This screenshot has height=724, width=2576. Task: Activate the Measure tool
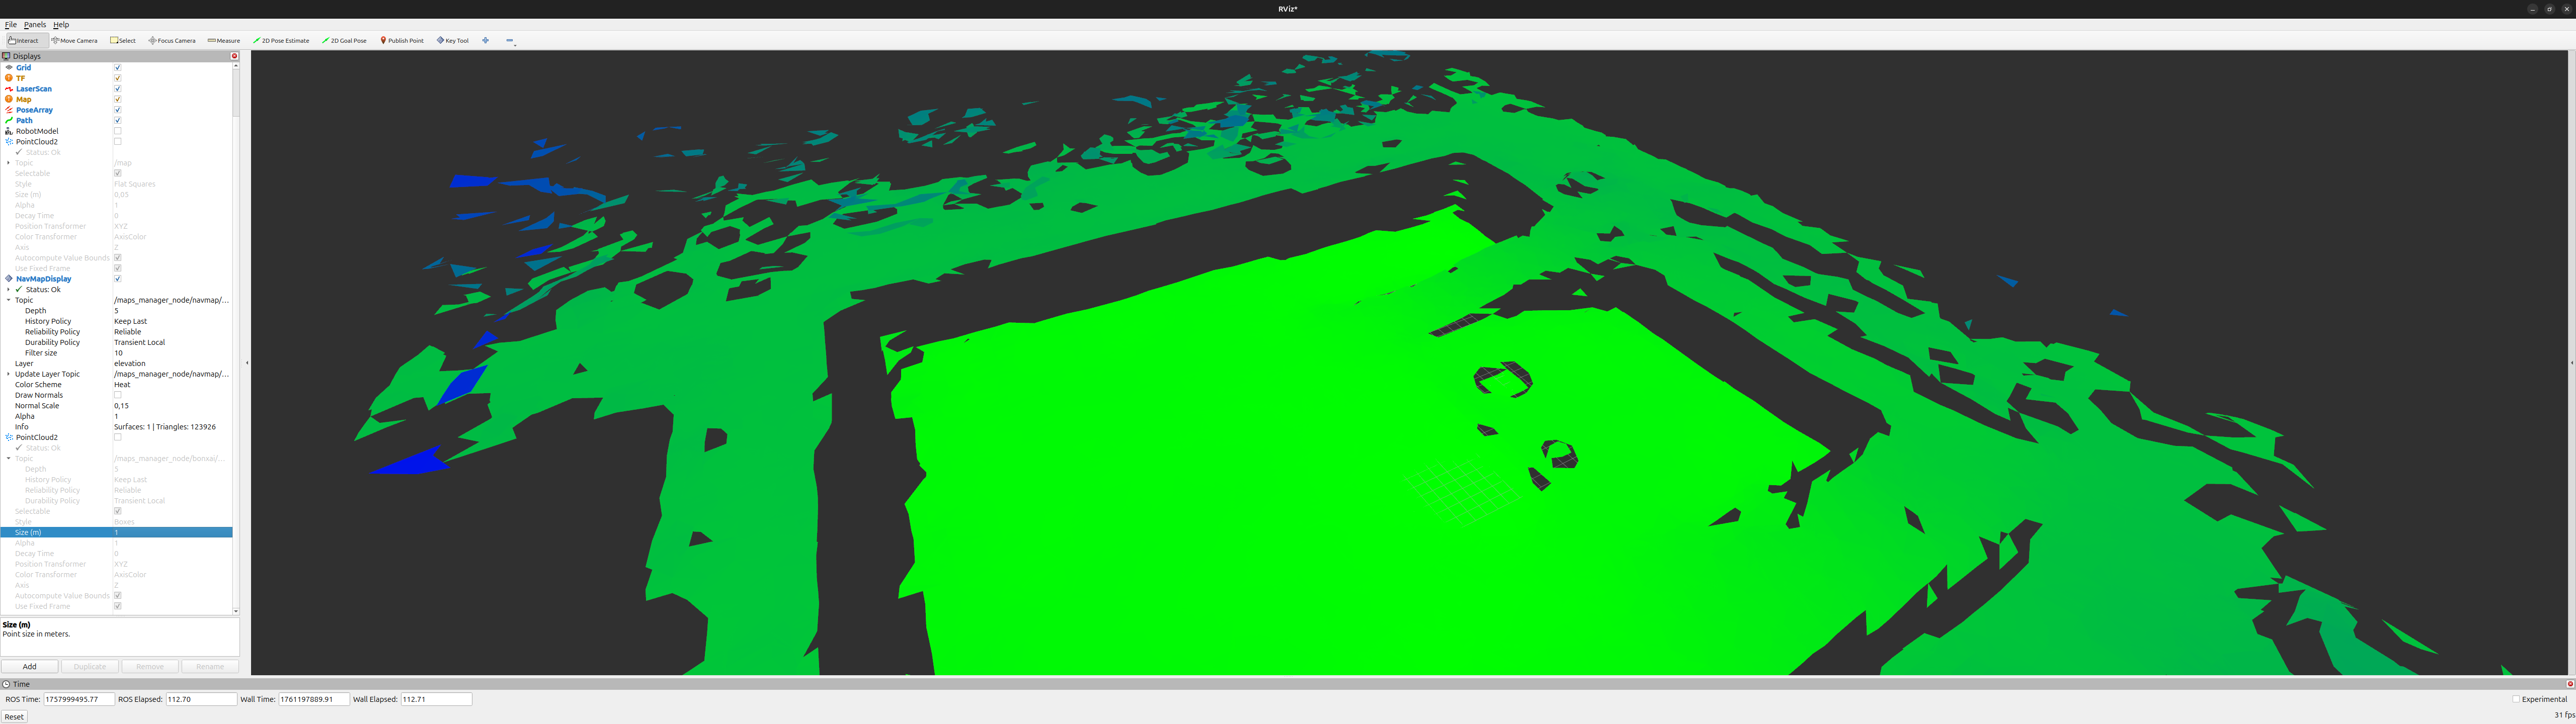[223, 40]
